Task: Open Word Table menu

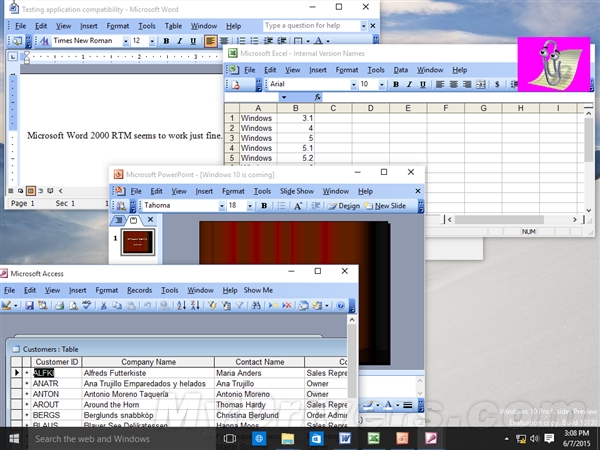Action: tap(173, 26)
